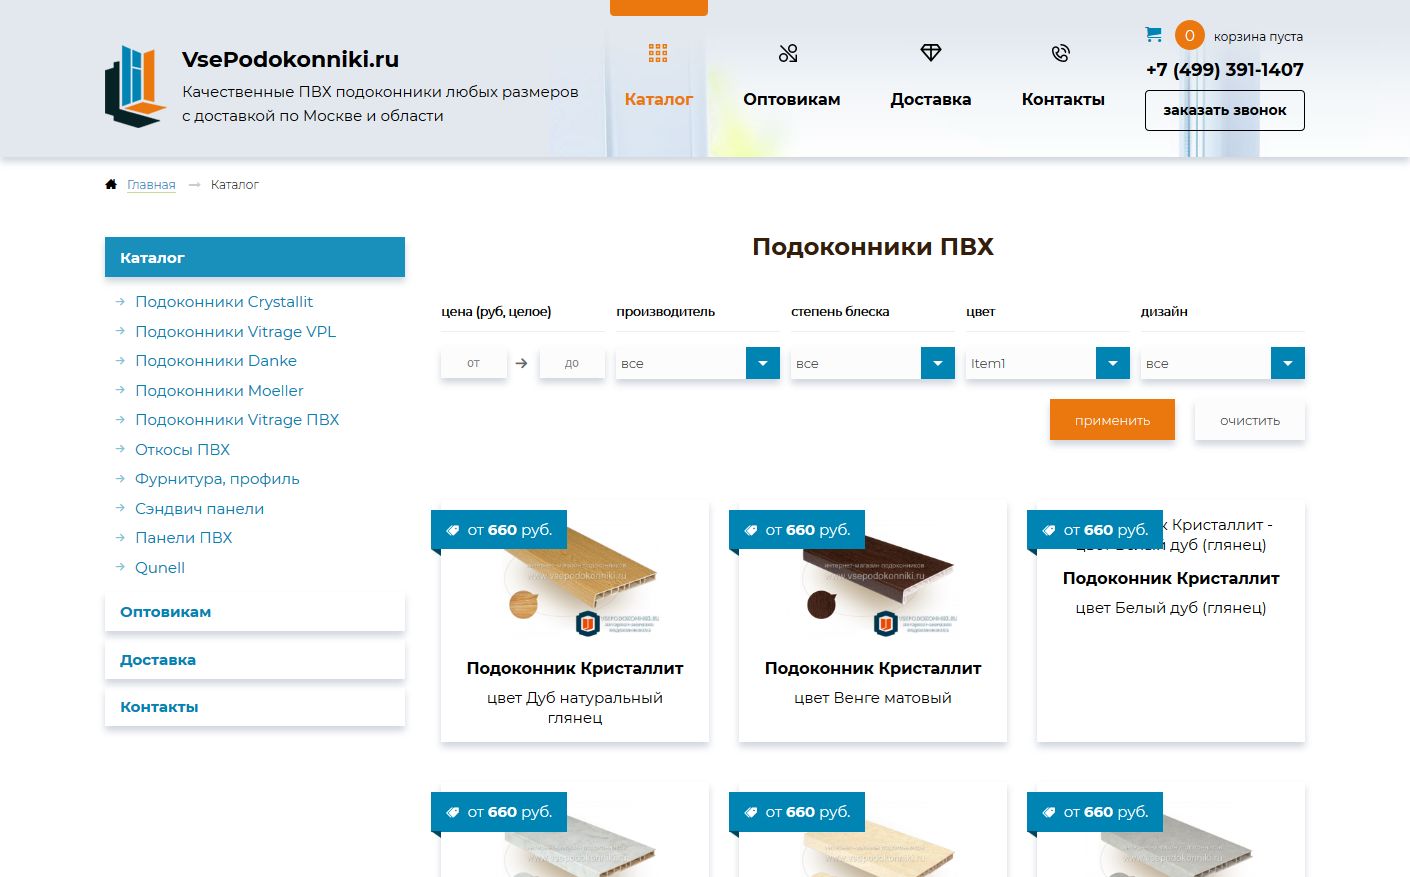The height and width of the screenshot is (877, 1410).
Task: Click the применить filter button
Action: click(1112, 420)
